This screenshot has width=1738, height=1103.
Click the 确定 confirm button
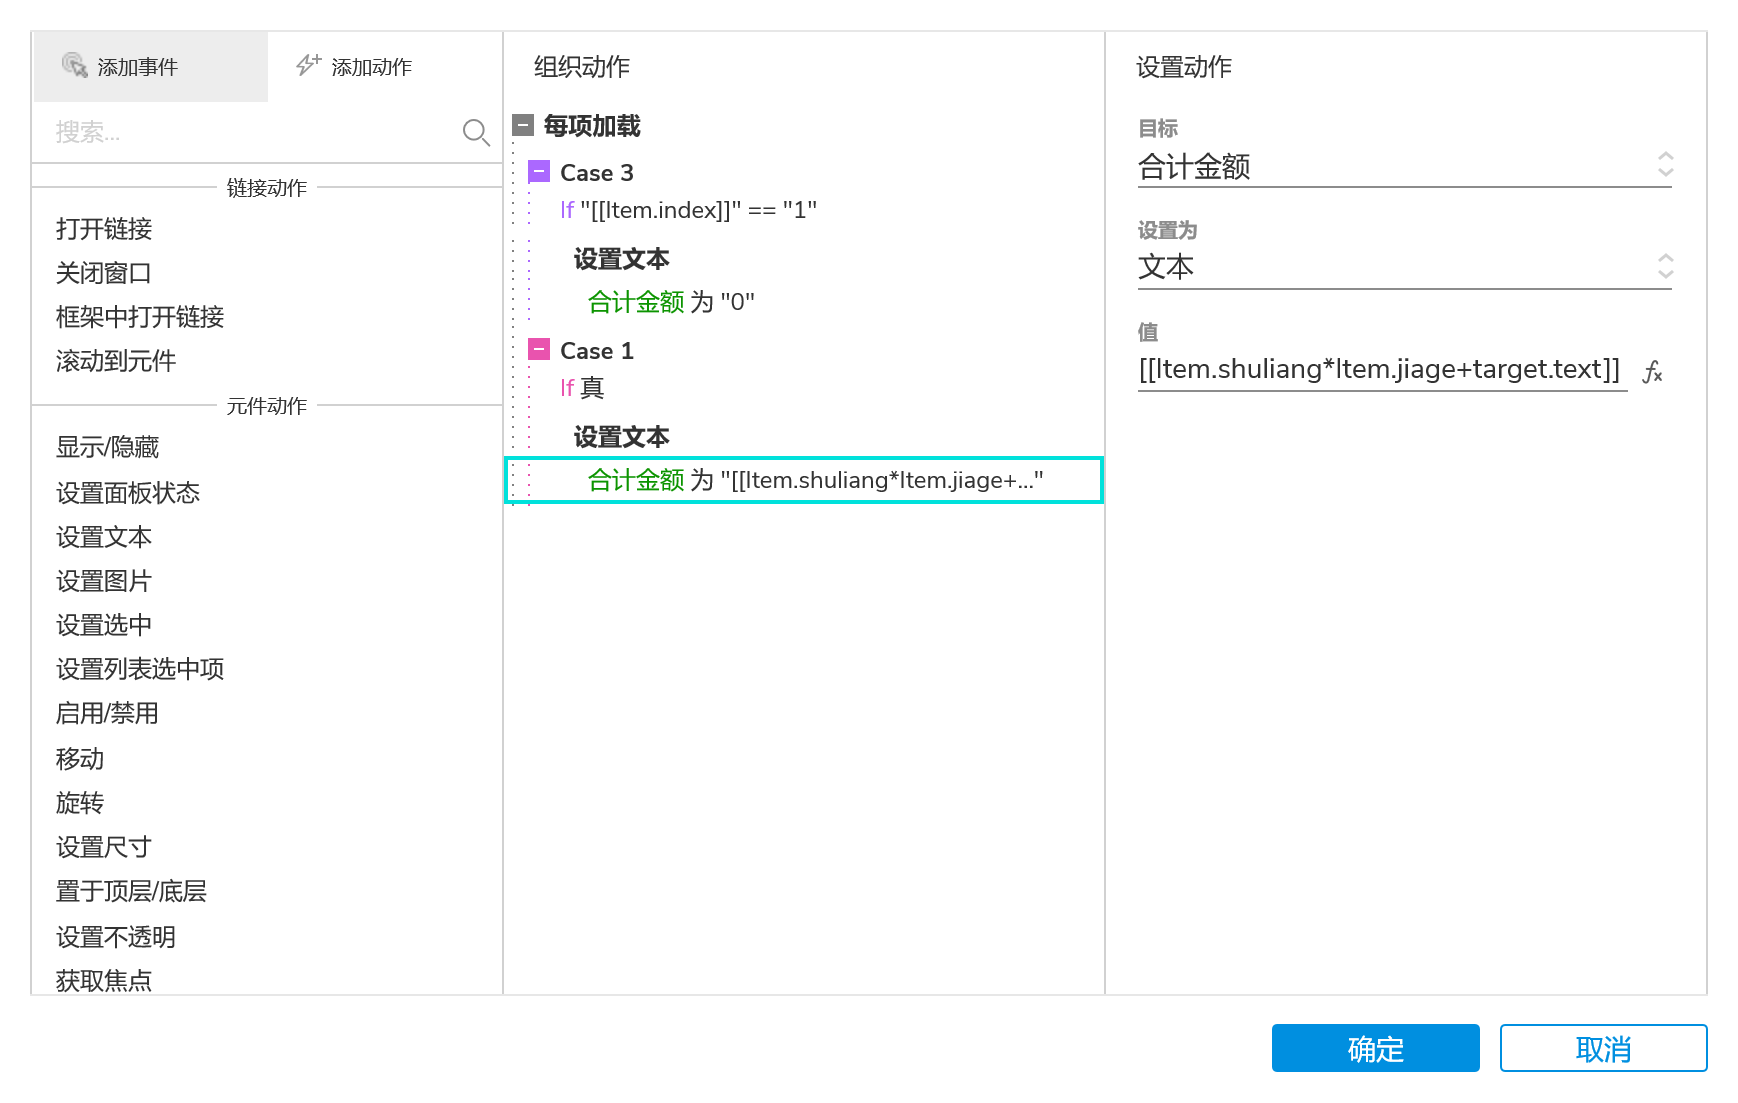click(1375, 1048)
